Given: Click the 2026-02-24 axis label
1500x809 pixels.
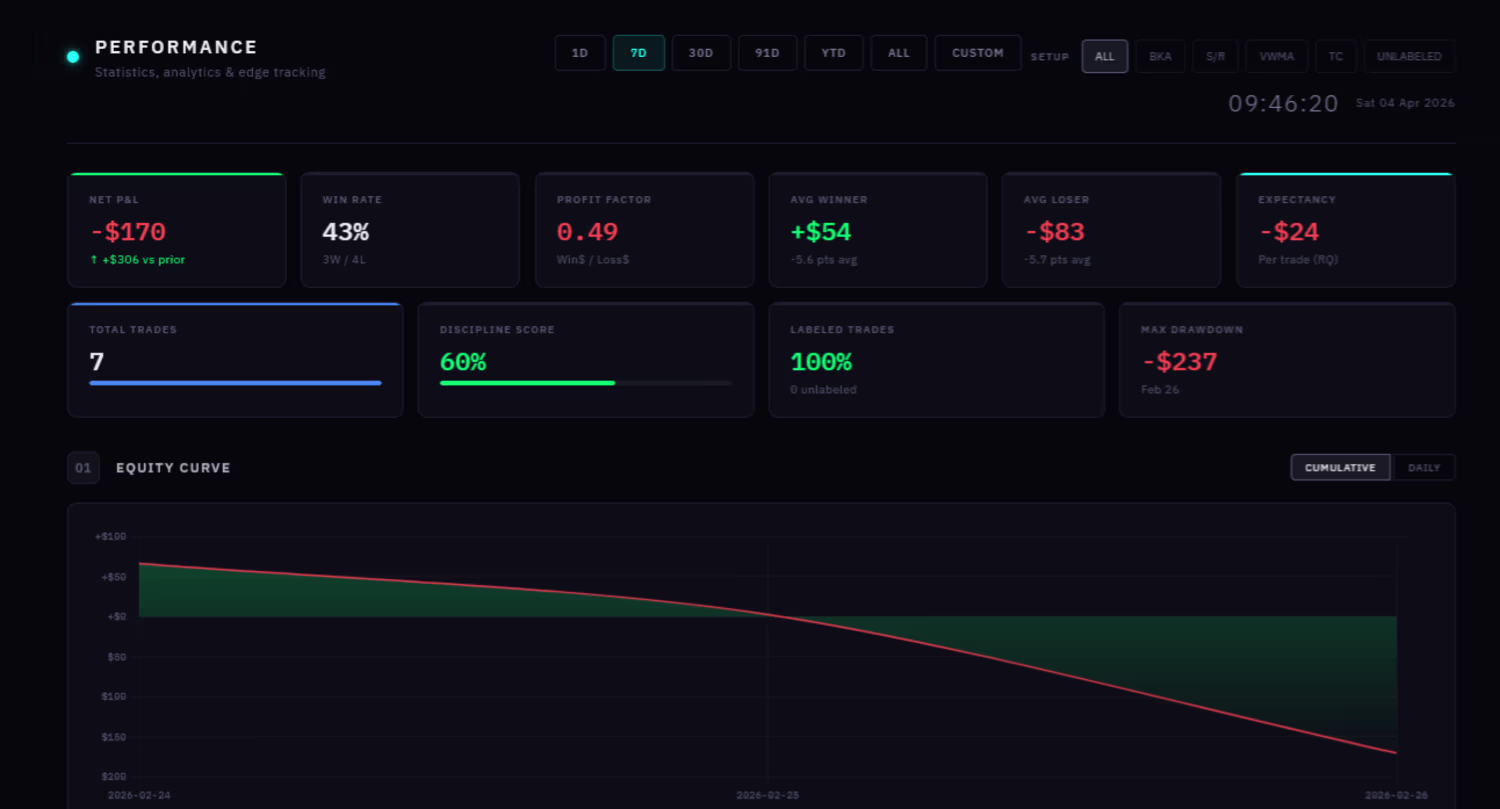Looking at the screenshot, I should coord(139,796).
